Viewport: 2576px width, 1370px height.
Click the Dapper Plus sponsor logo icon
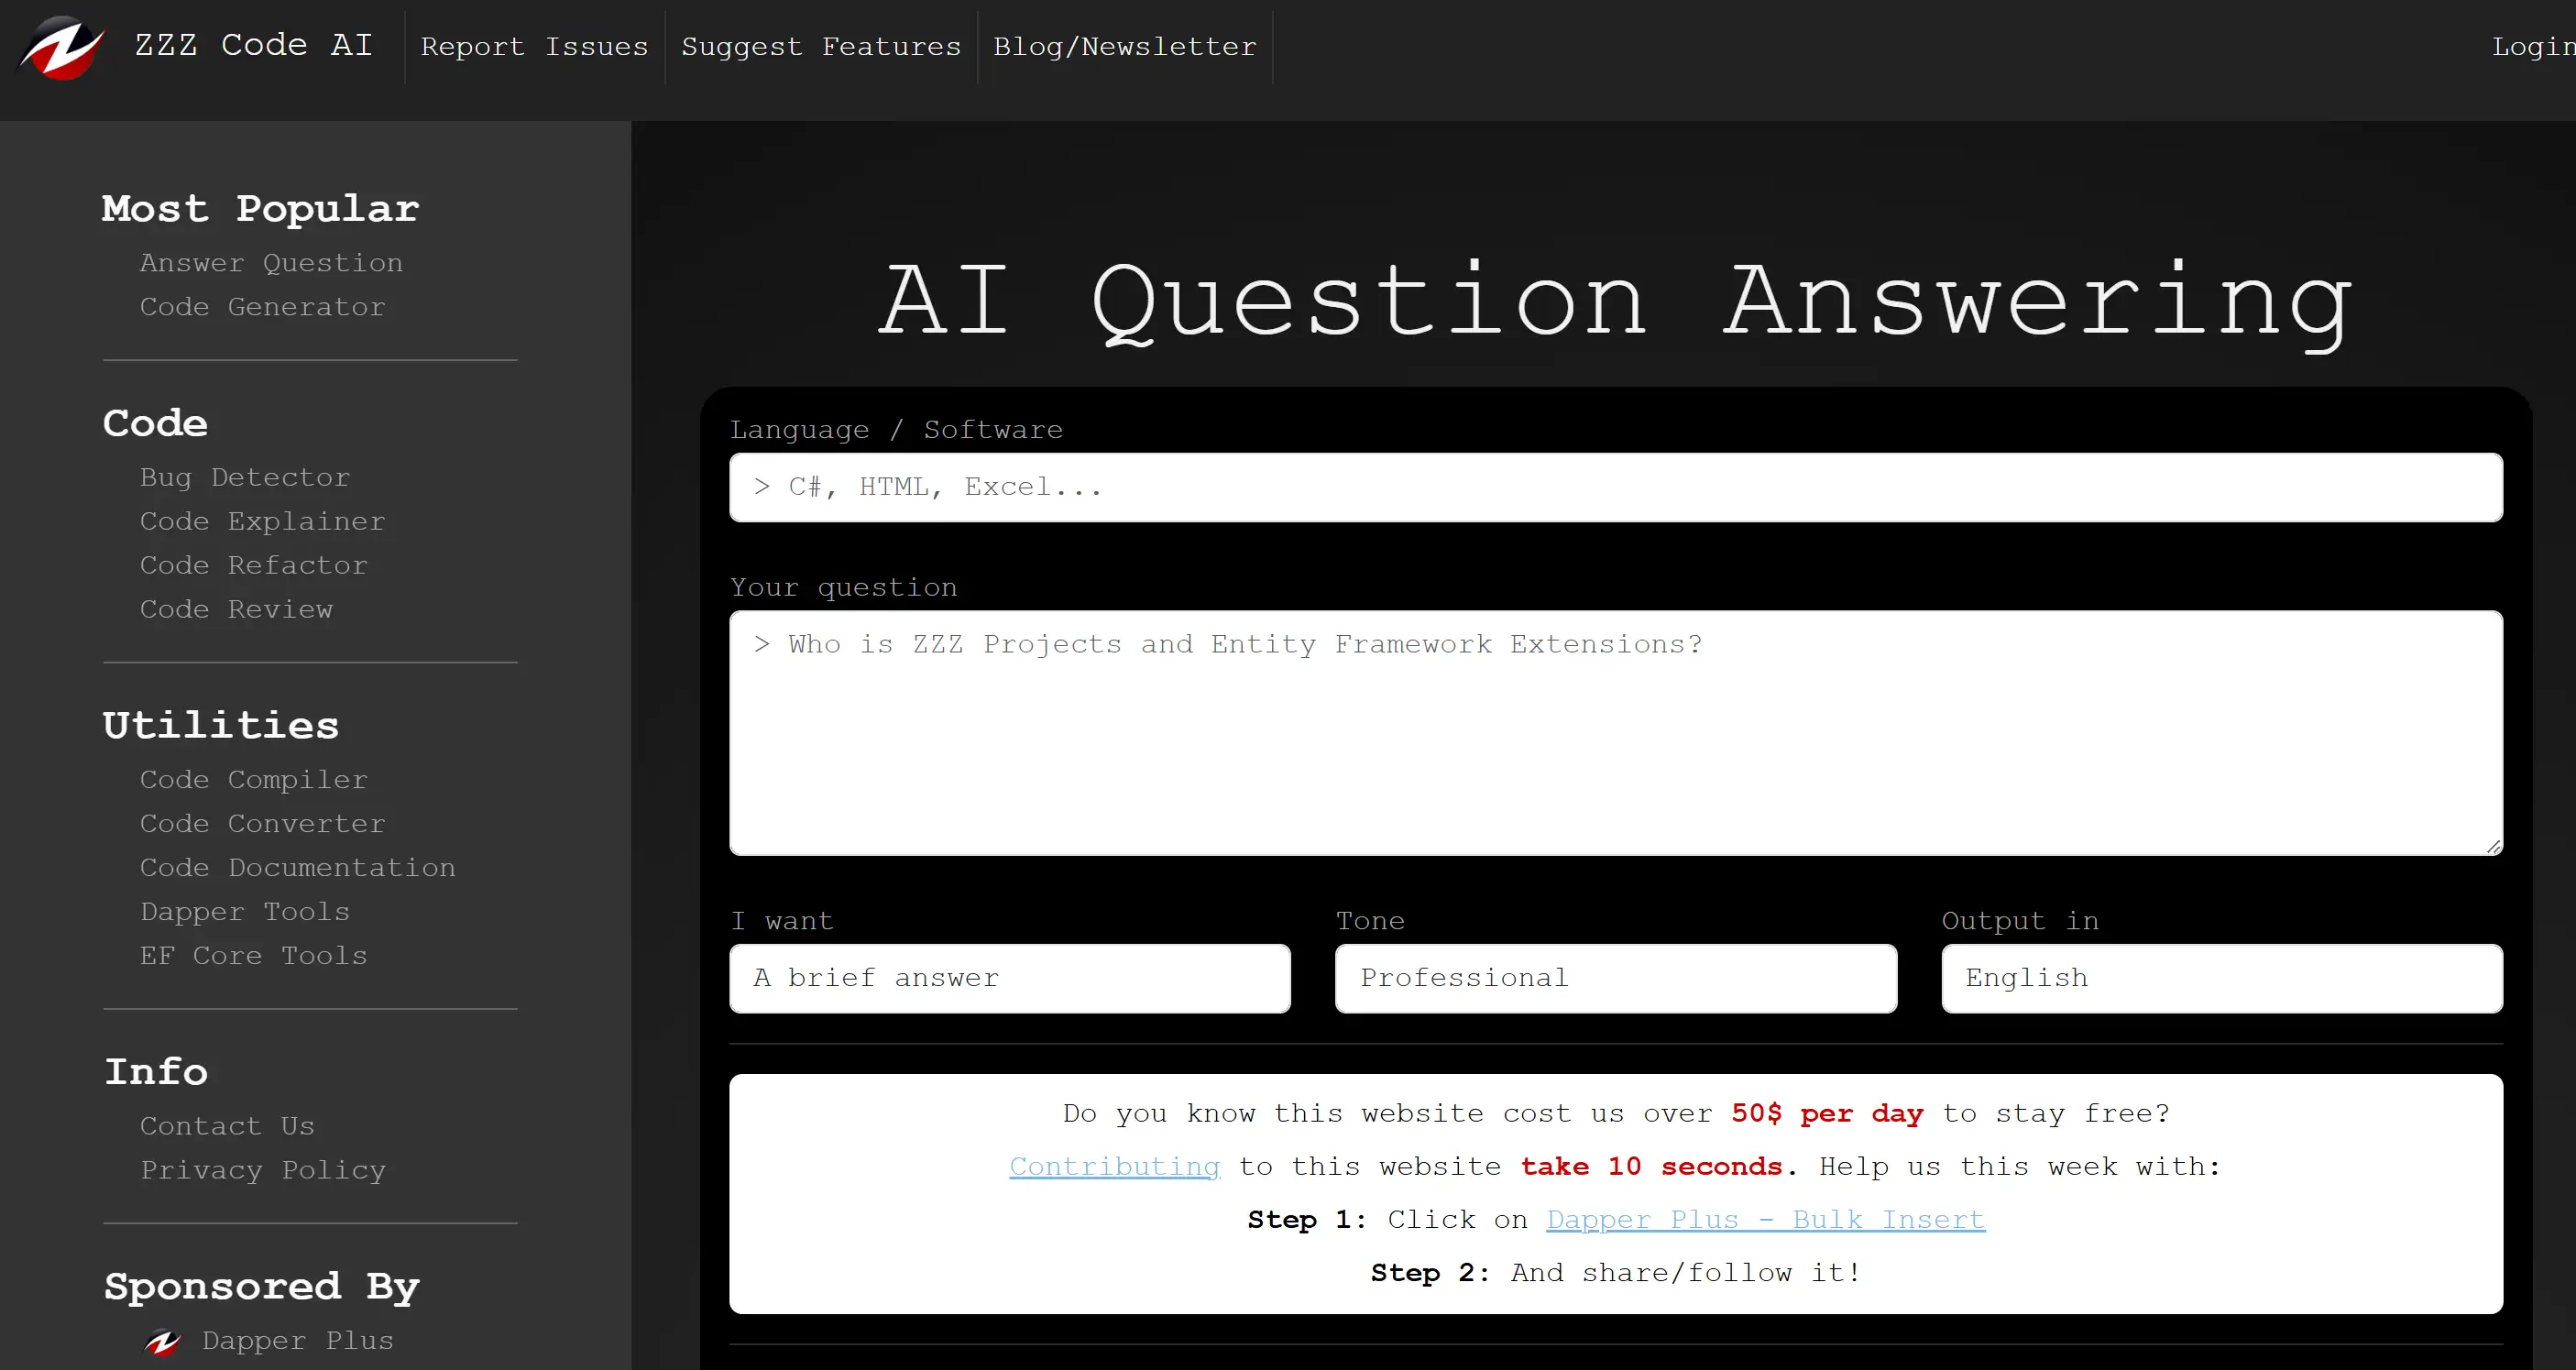pos(162,1341)
